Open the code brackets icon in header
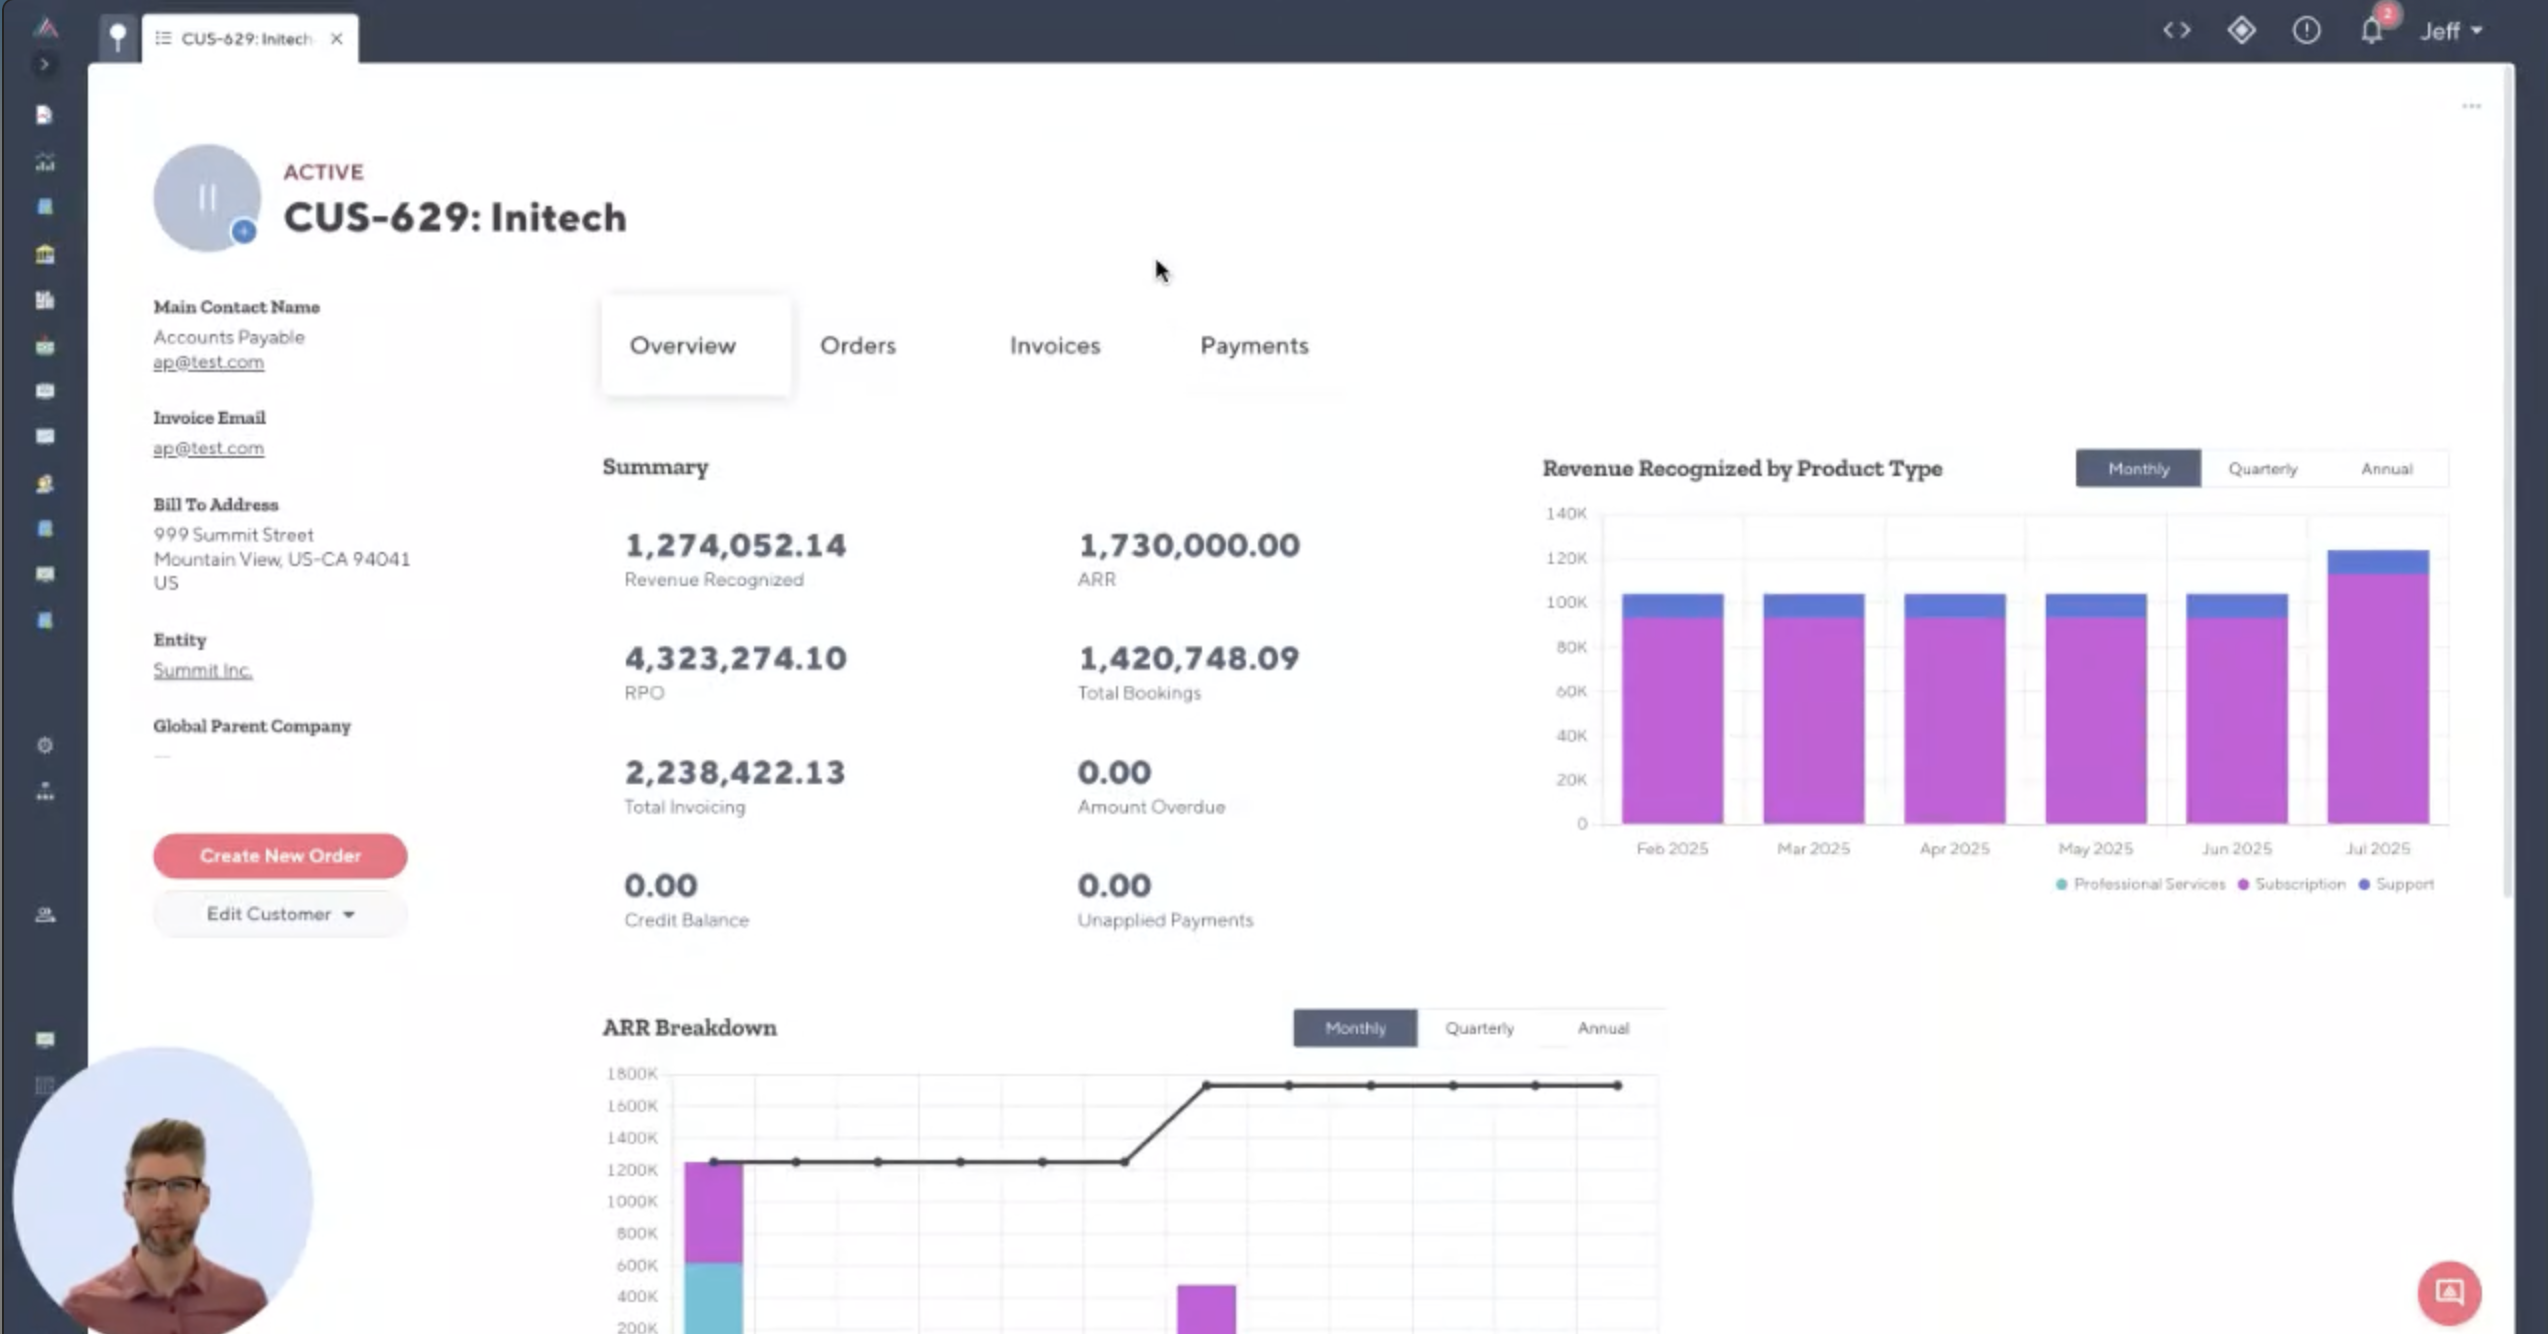The height and width of the screenshot is (1334, 2548). coord(2177,30)
